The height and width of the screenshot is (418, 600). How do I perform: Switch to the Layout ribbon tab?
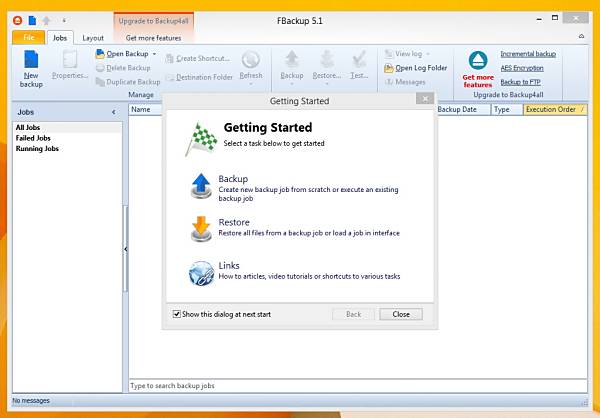click(x=93, y=38)
